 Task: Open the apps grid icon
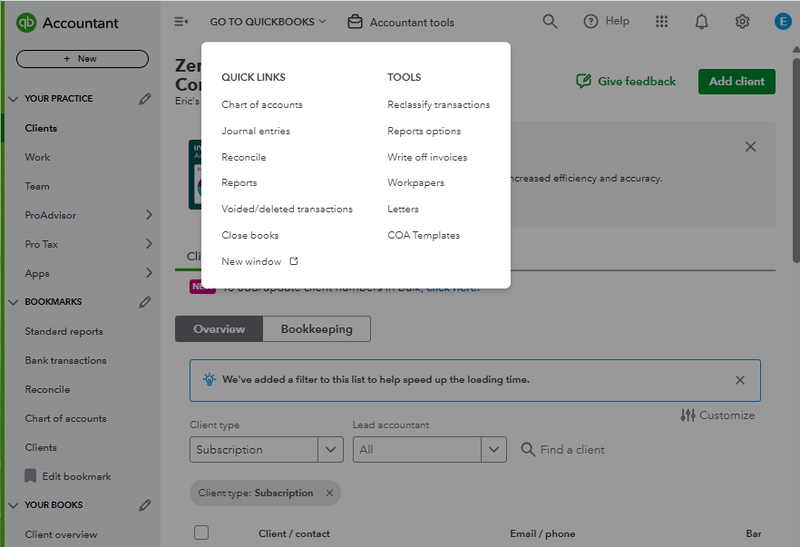tap(662, 21)
